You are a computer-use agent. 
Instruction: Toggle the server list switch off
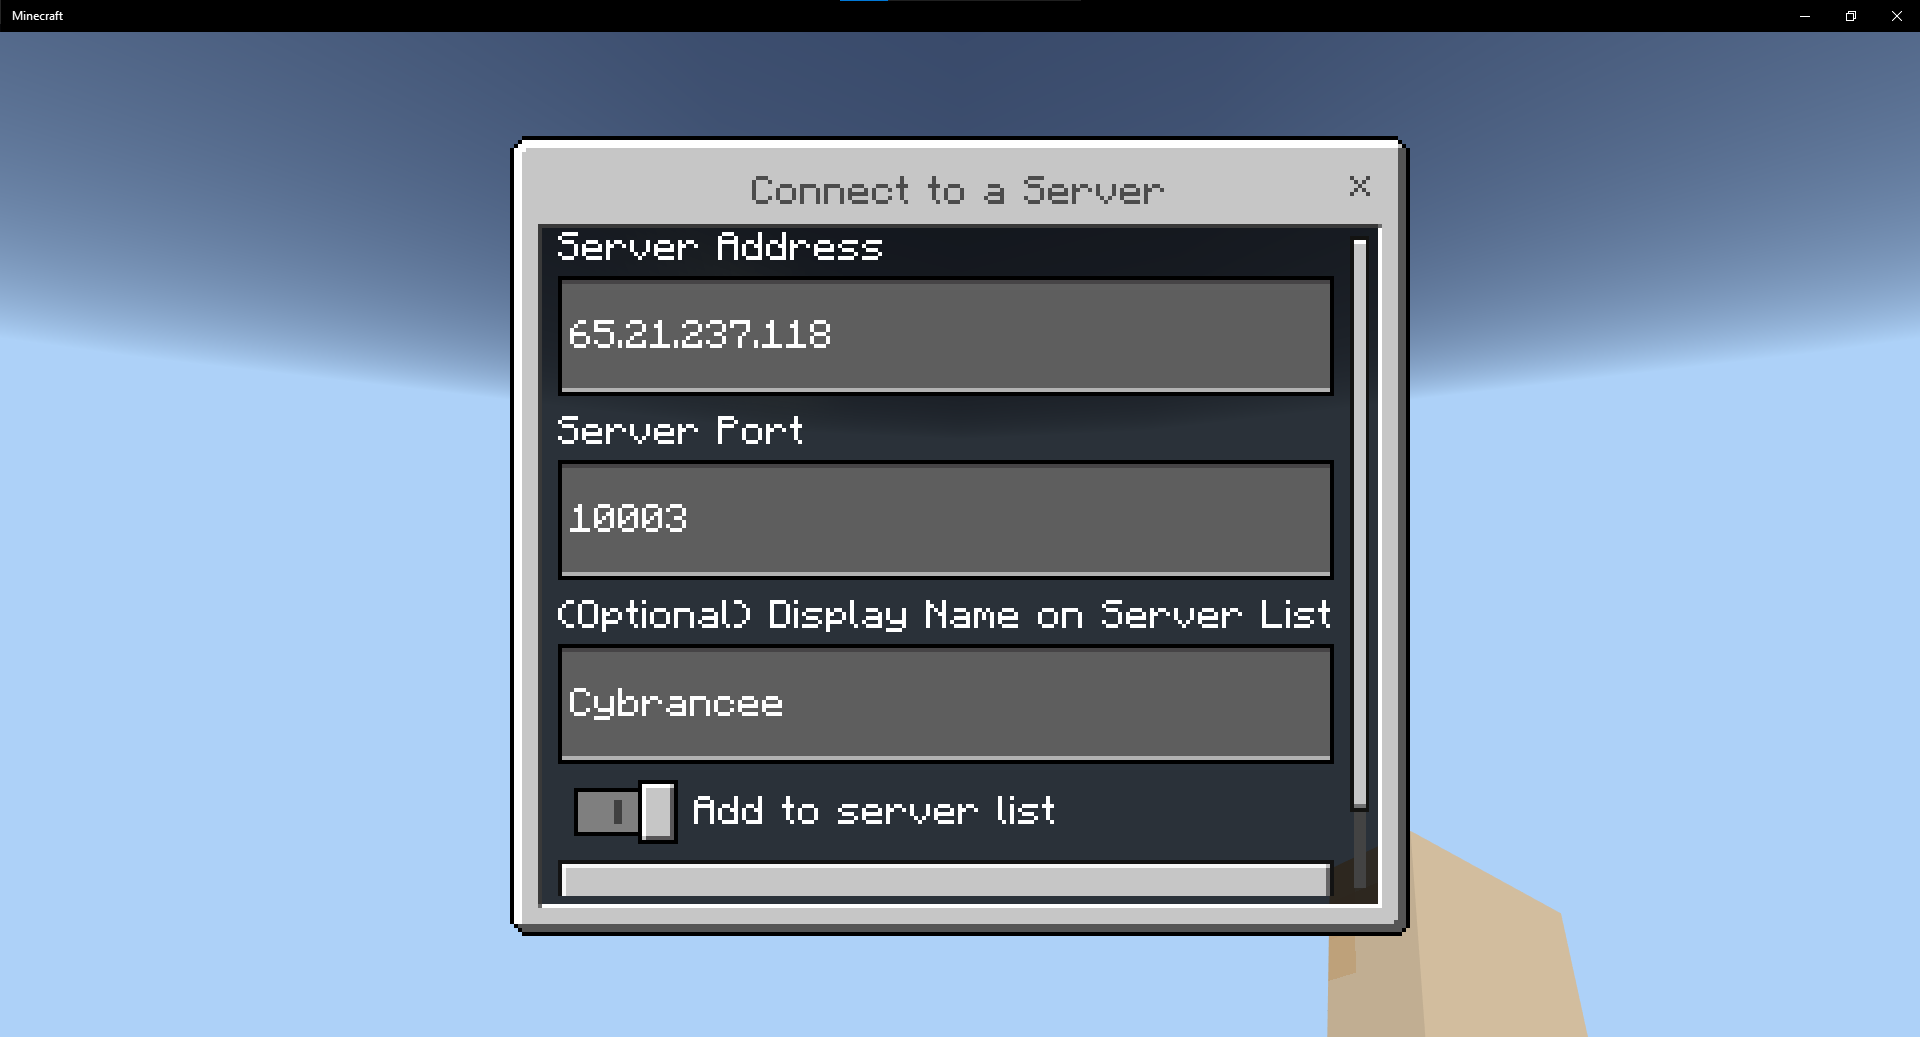tap(625, 811)
